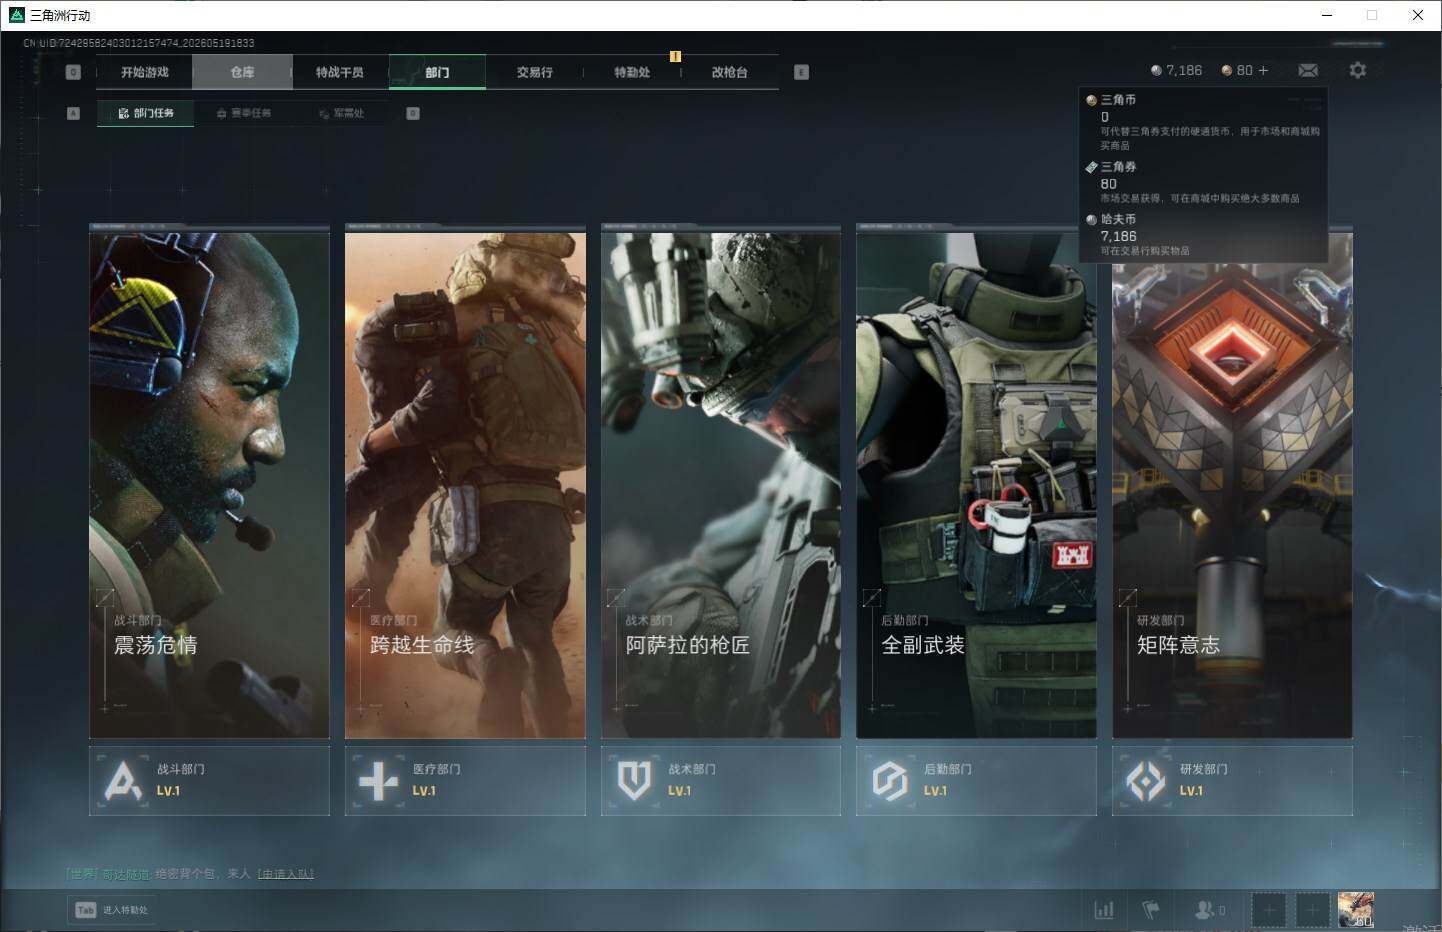Open the 特勤处 tab

pos(632,72)
